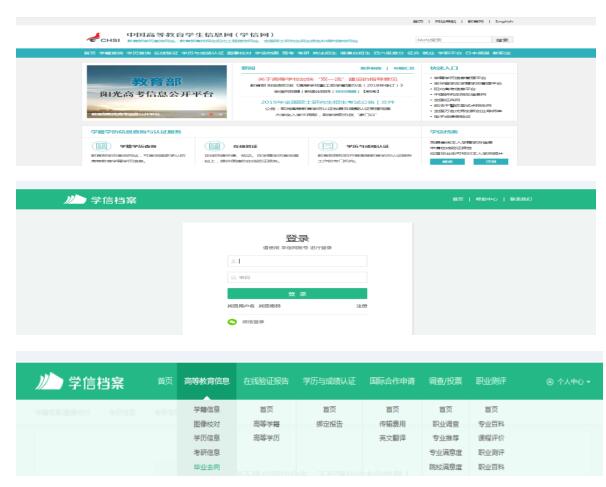Click the CHSI bird logo
Viewport: 606px width, 487px height.
[94, 37]
